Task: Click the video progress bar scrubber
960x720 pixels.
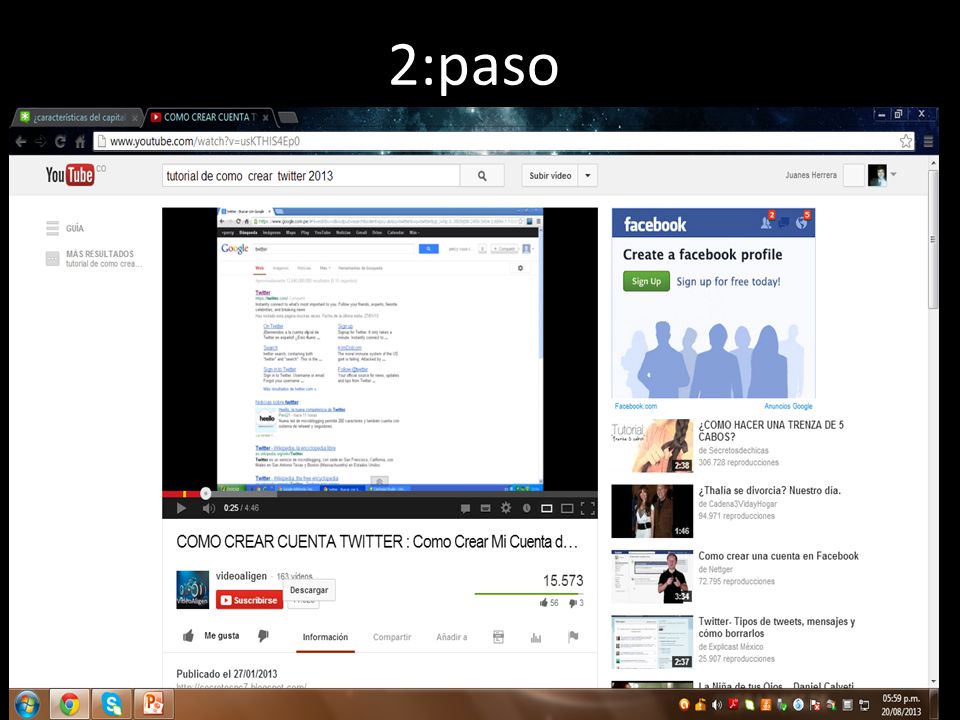Action: (x=206, y=493)
